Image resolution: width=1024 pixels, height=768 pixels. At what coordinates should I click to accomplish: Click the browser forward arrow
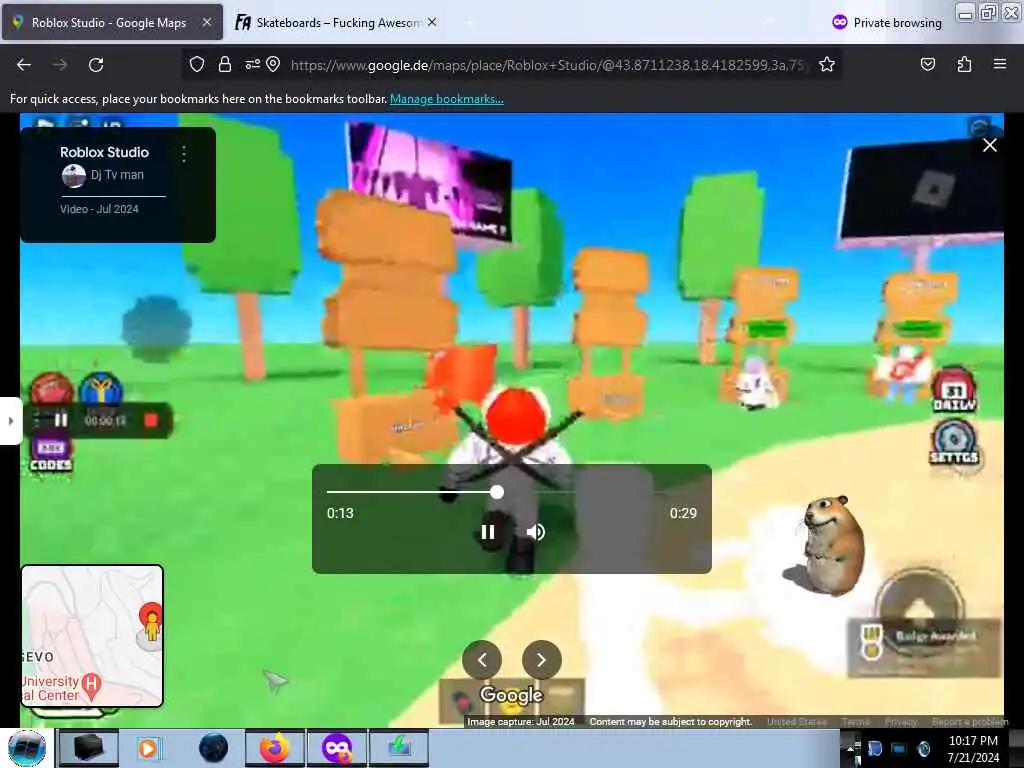click(59, 65)
